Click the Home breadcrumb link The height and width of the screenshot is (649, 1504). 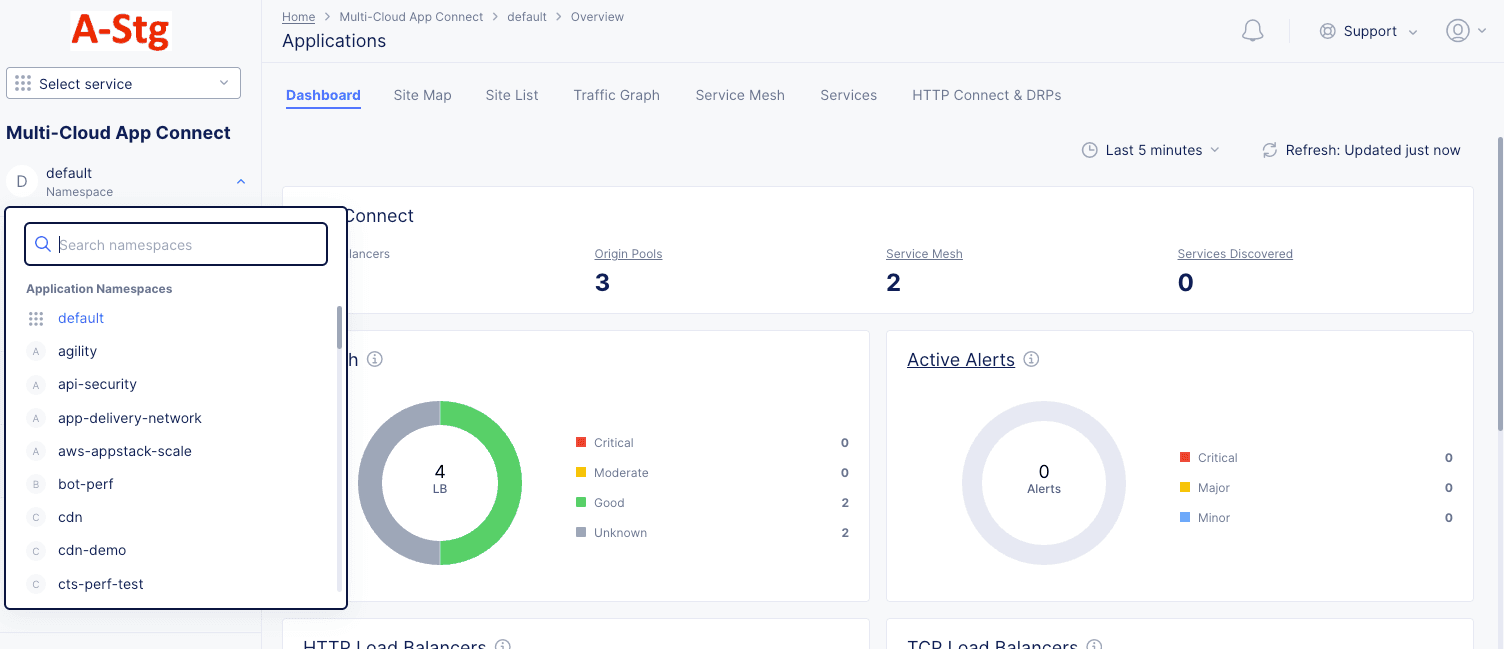[298, 17]
